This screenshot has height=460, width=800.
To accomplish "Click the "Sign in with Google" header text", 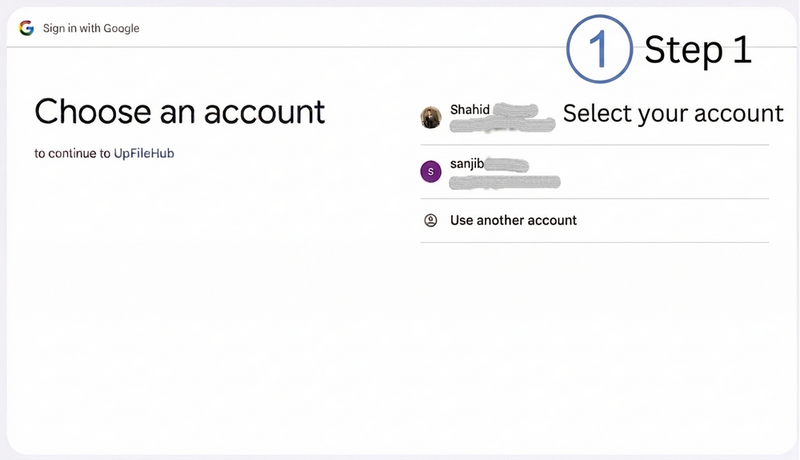I will pyautogui.click(x=91, y=28).
